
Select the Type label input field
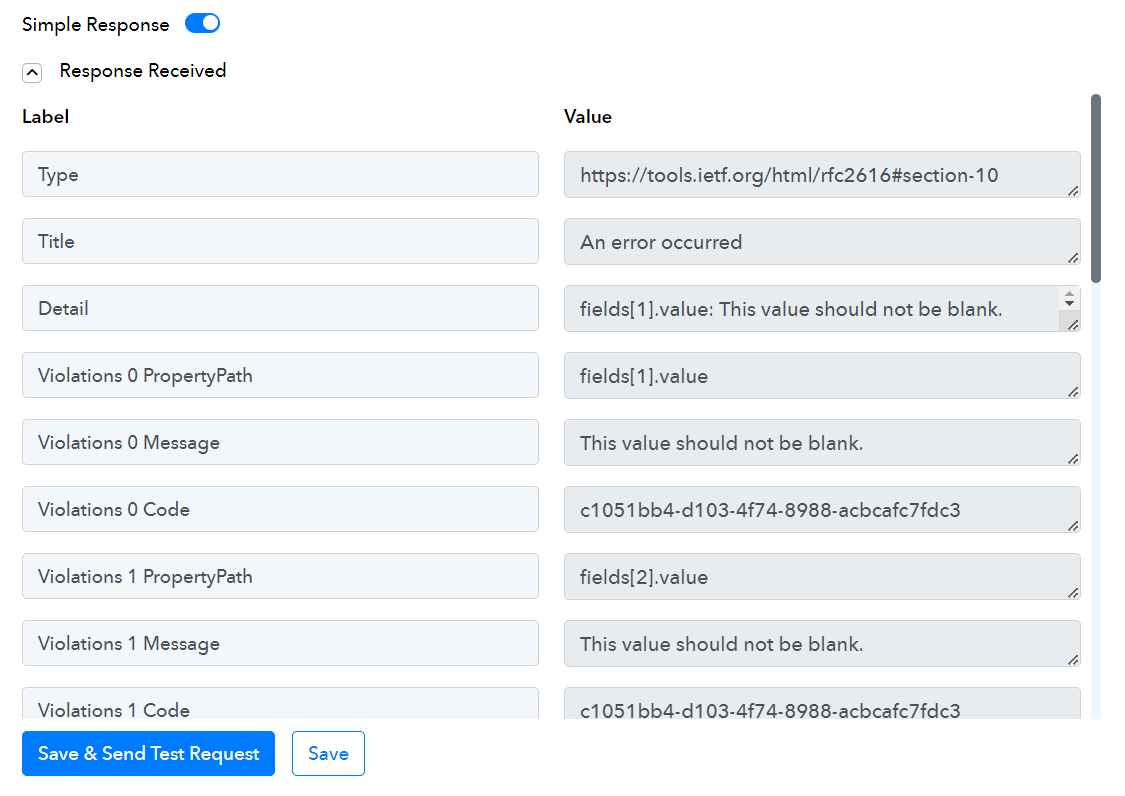(x=281, y=174)
